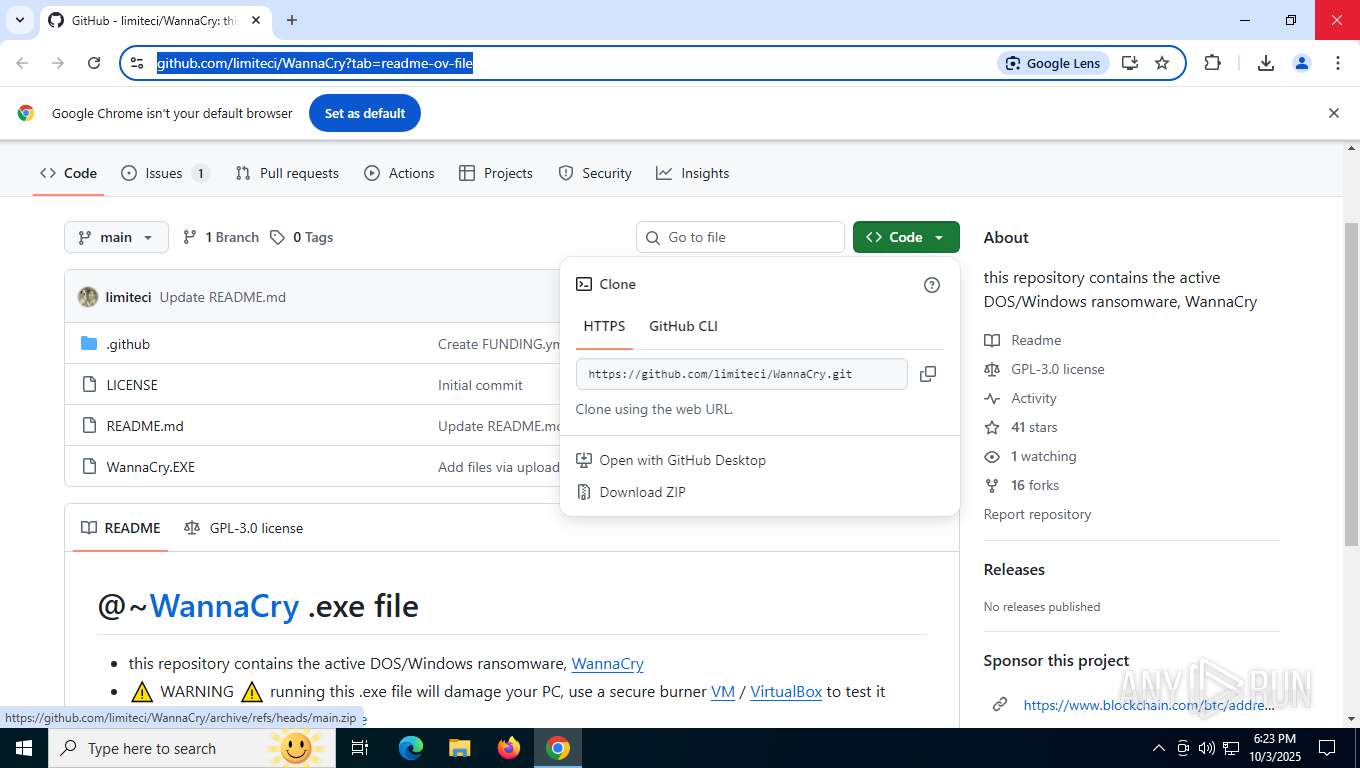Open the README.md file

[145, 426]
